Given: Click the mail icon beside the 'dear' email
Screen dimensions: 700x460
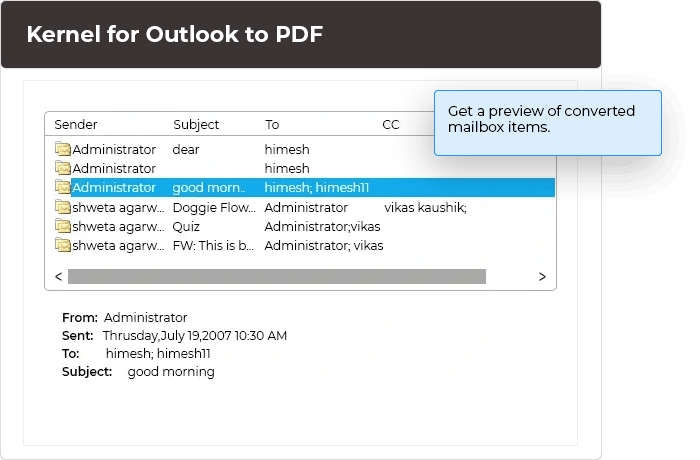Looking at the screenshot, I should (x=63, y=149).
